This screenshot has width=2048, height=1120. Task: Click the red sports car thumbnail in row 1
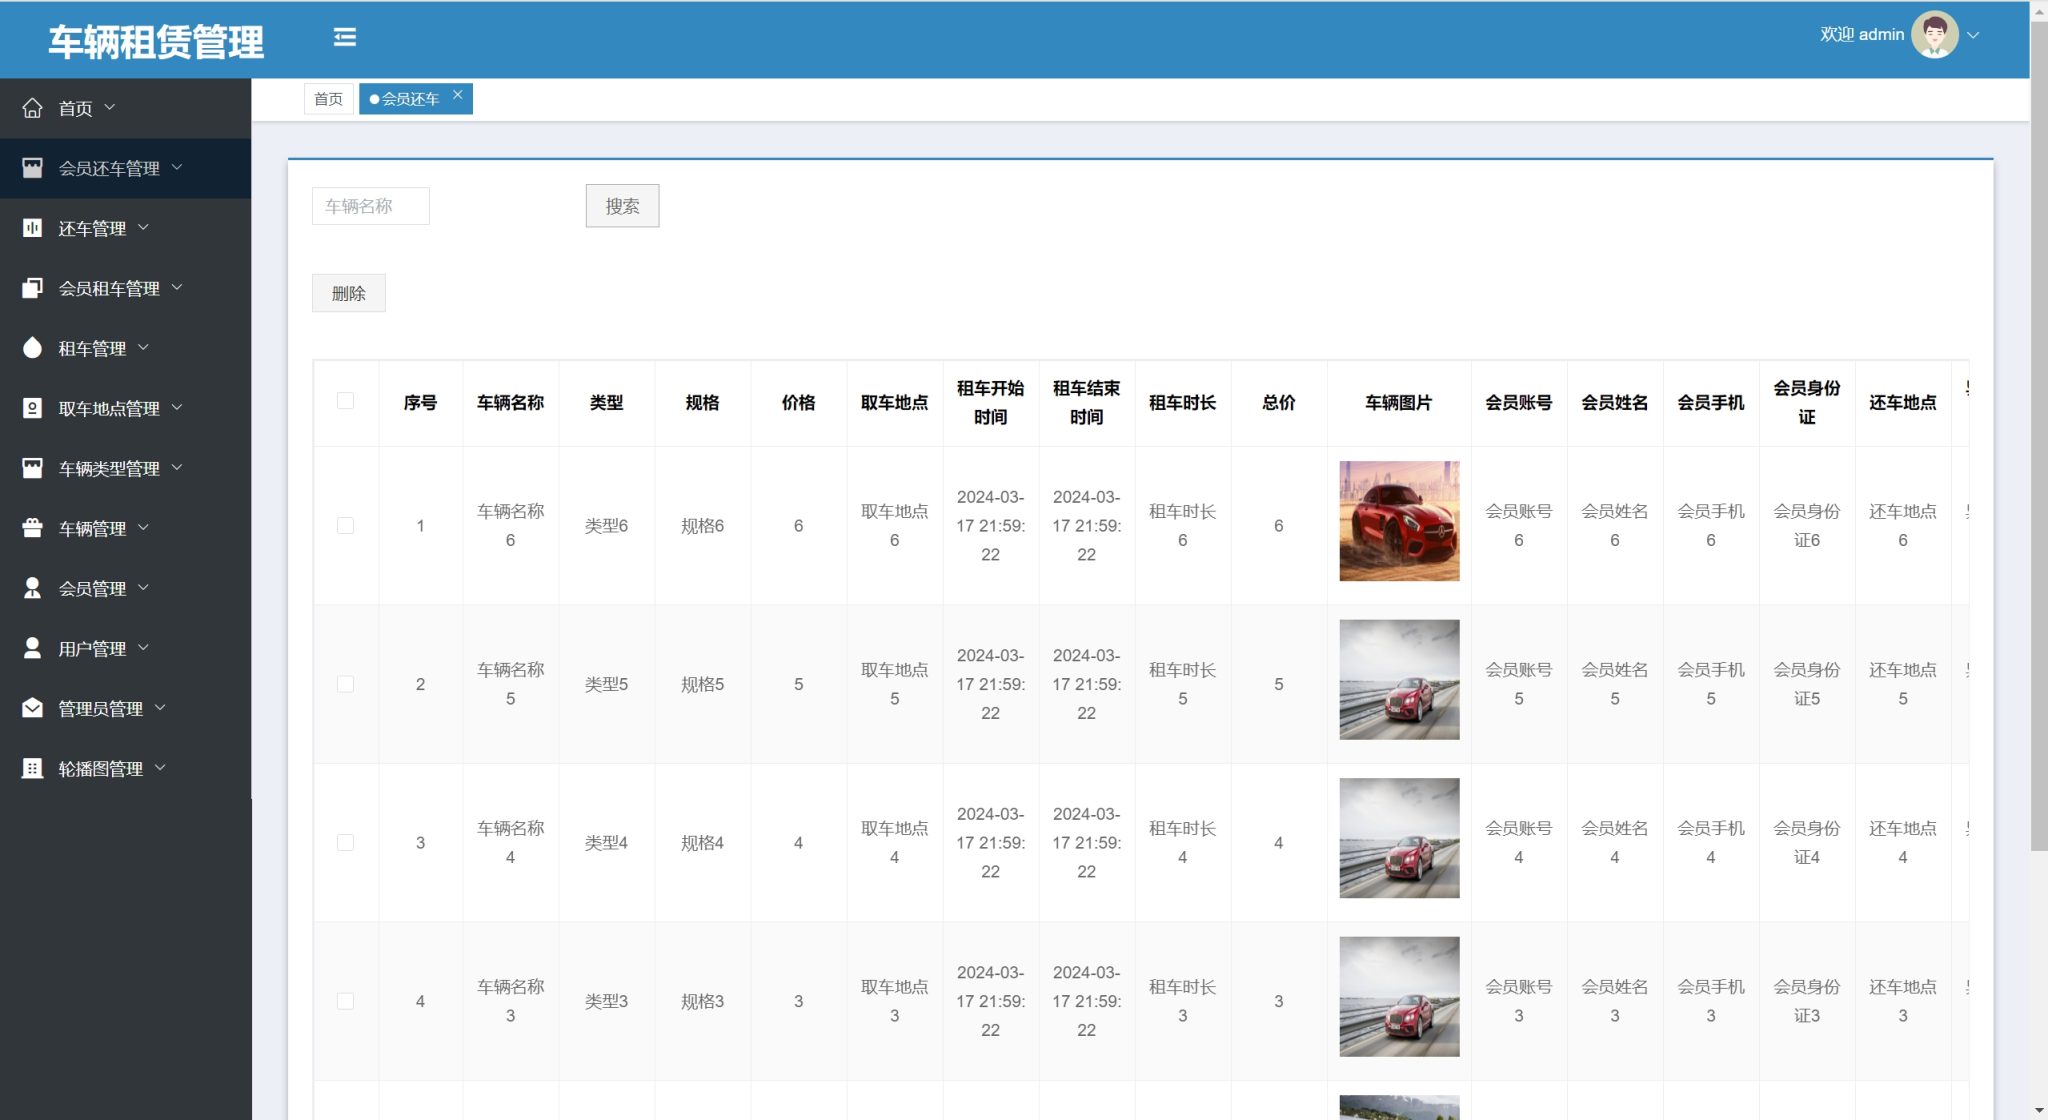1398,520
